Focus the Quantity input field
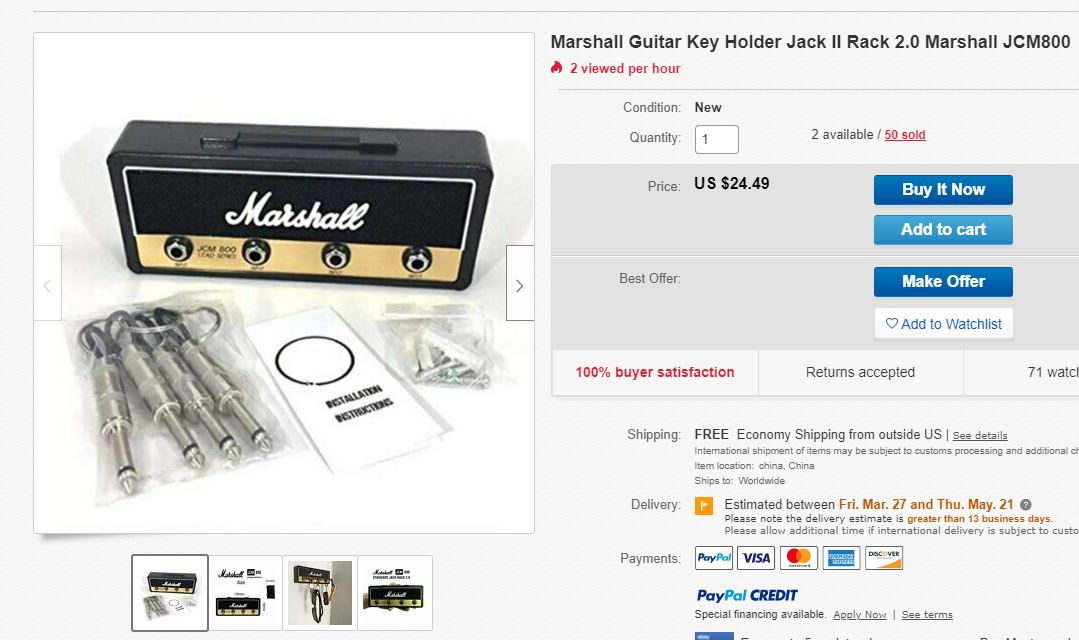This screenshot has width=1079, height=640. pos(716,139)
